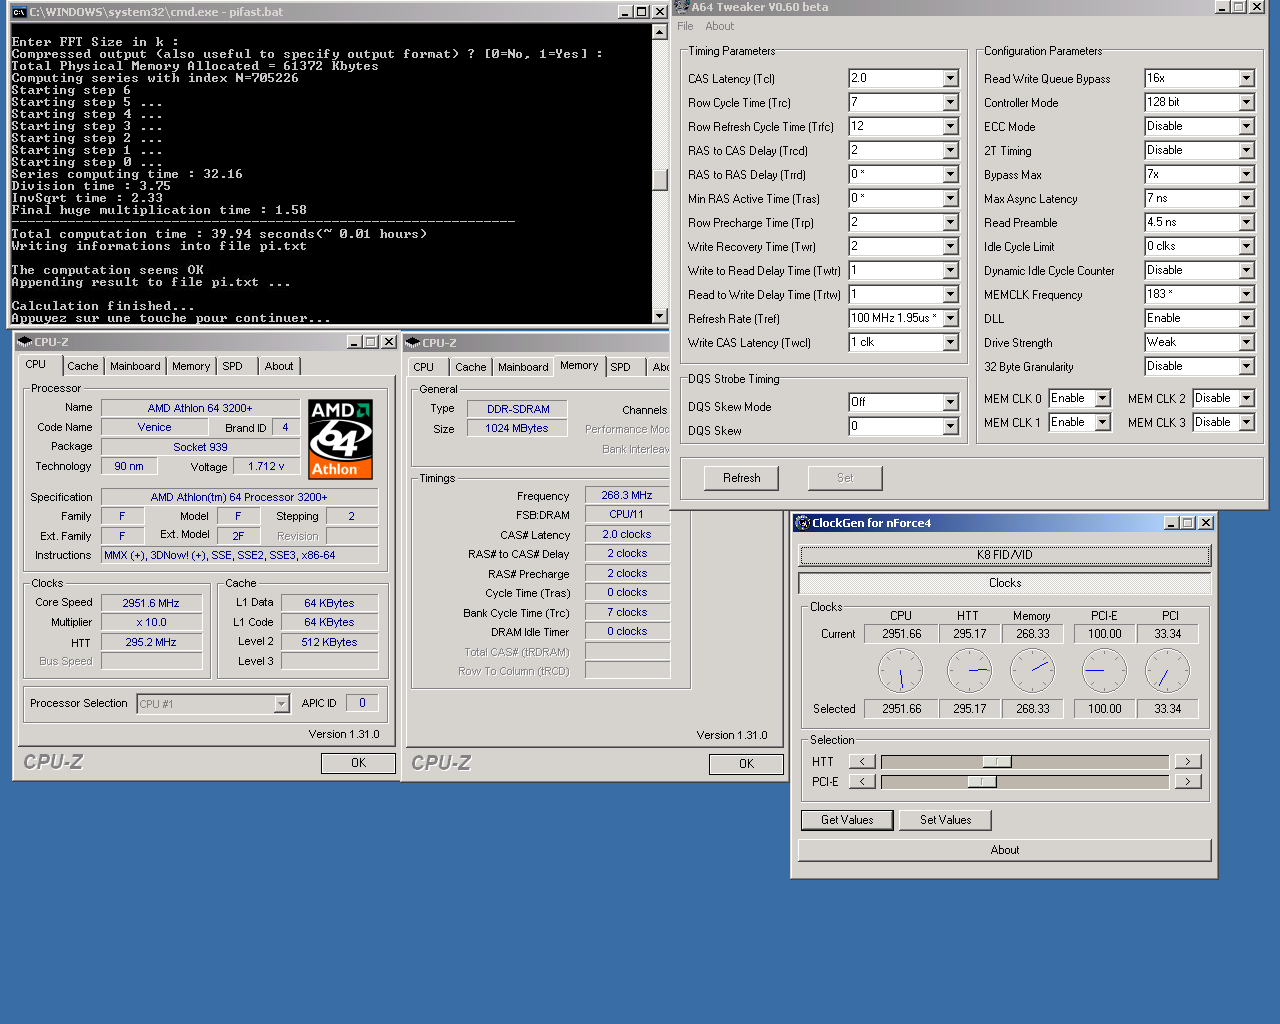1280x1024 pixels.
Task: Click Set Values in ClockGen
Action: [x=945, y=820]
